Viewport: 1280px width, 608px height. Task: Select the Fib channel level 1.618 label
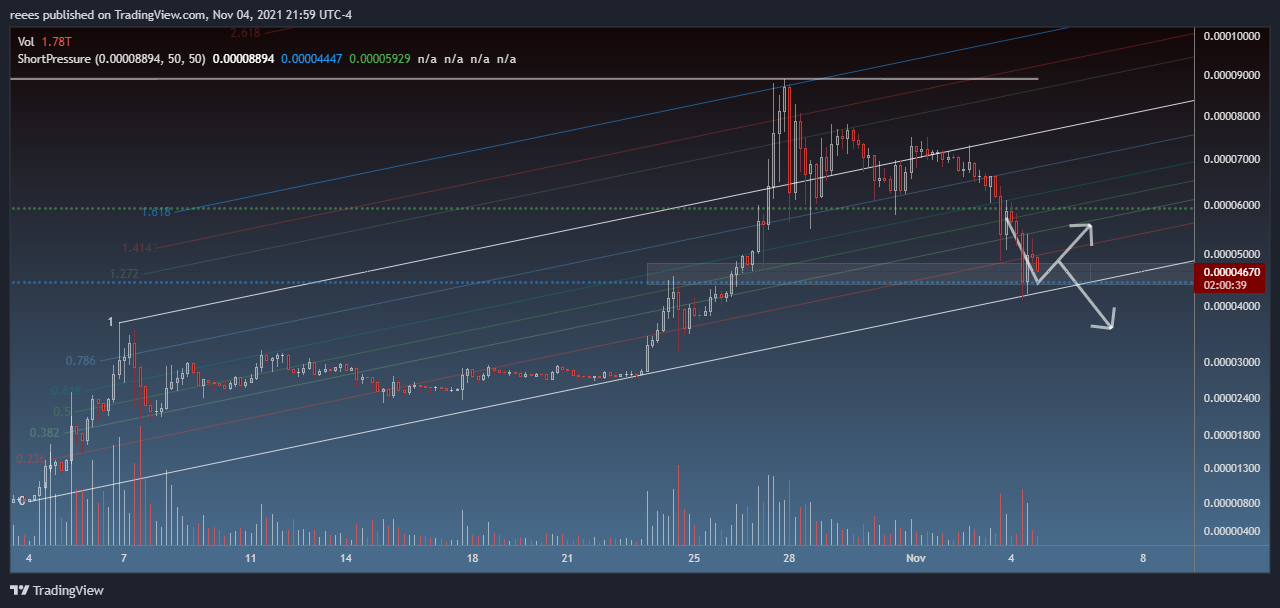155,213
